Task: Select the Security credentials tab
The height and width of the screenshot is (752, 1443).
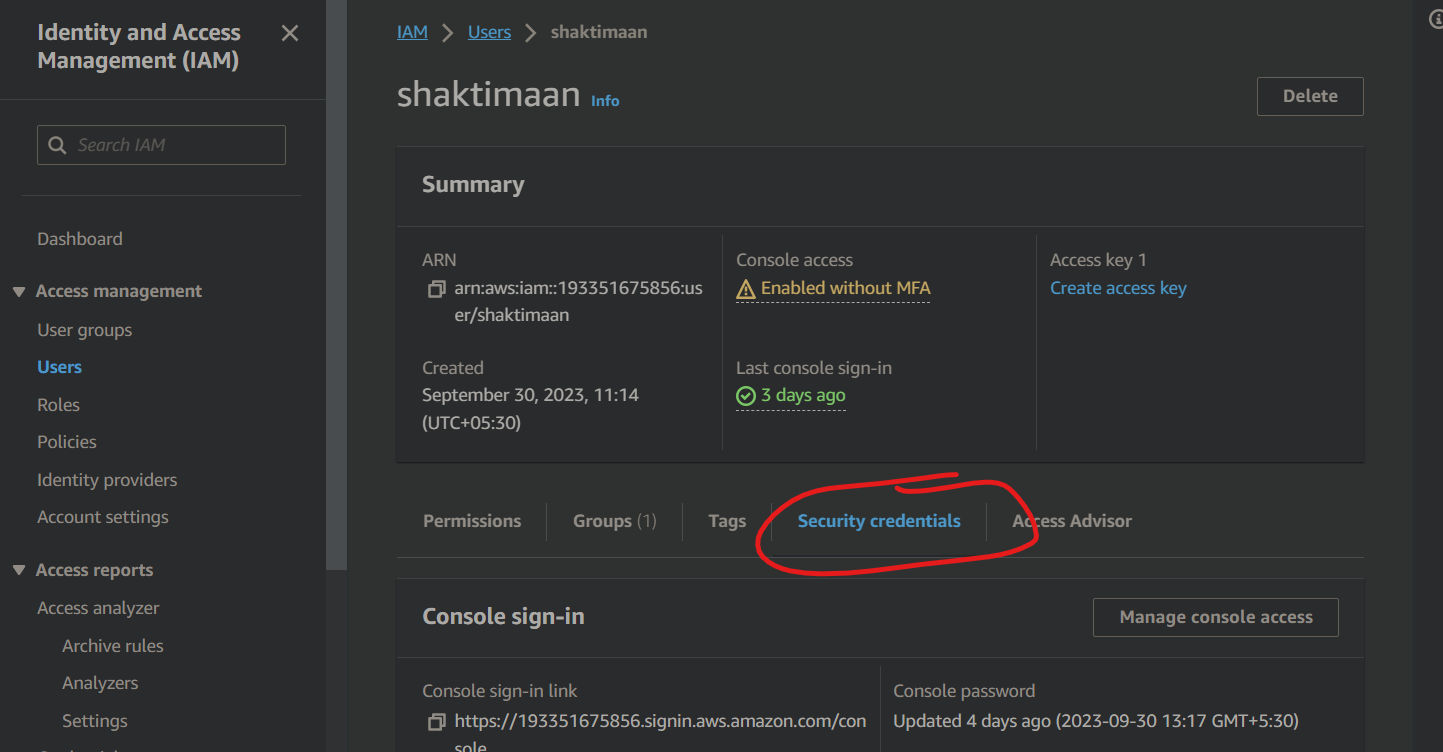Action: point(879,521)
